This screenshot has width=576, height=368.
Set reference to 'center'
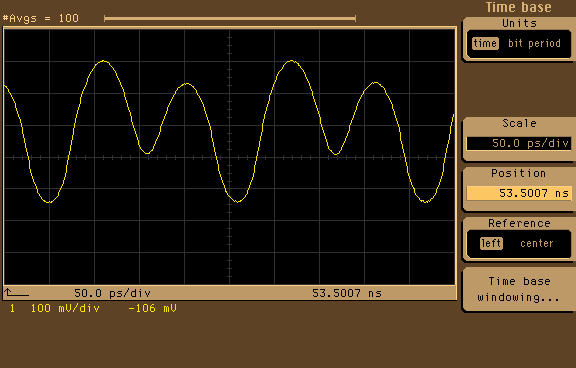click(x=537, y=243)
